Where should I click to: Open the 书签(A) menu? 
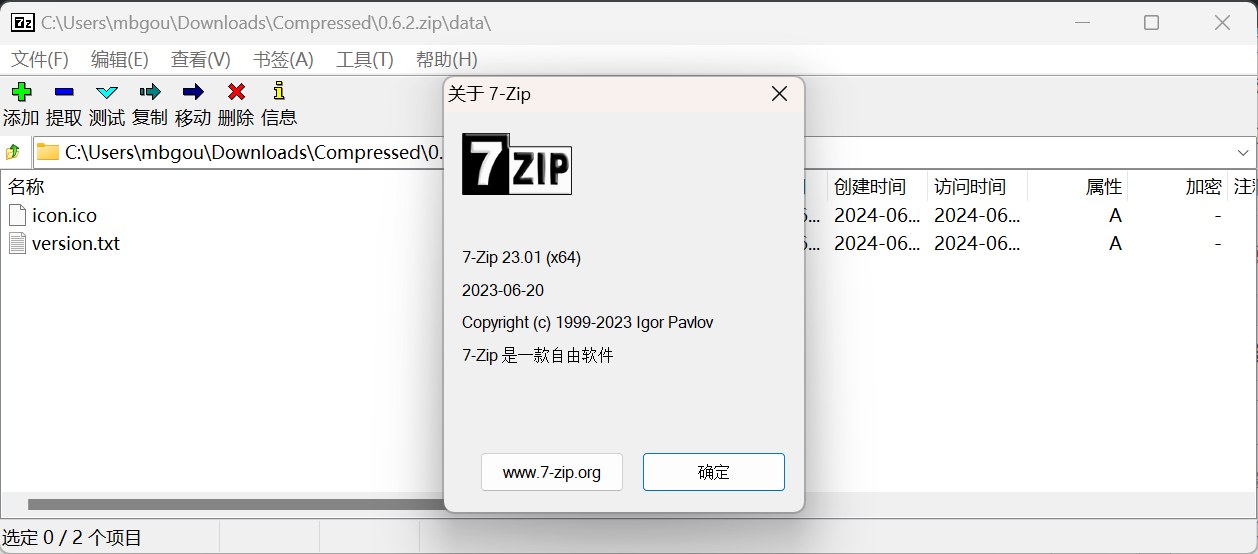point(283,59)
